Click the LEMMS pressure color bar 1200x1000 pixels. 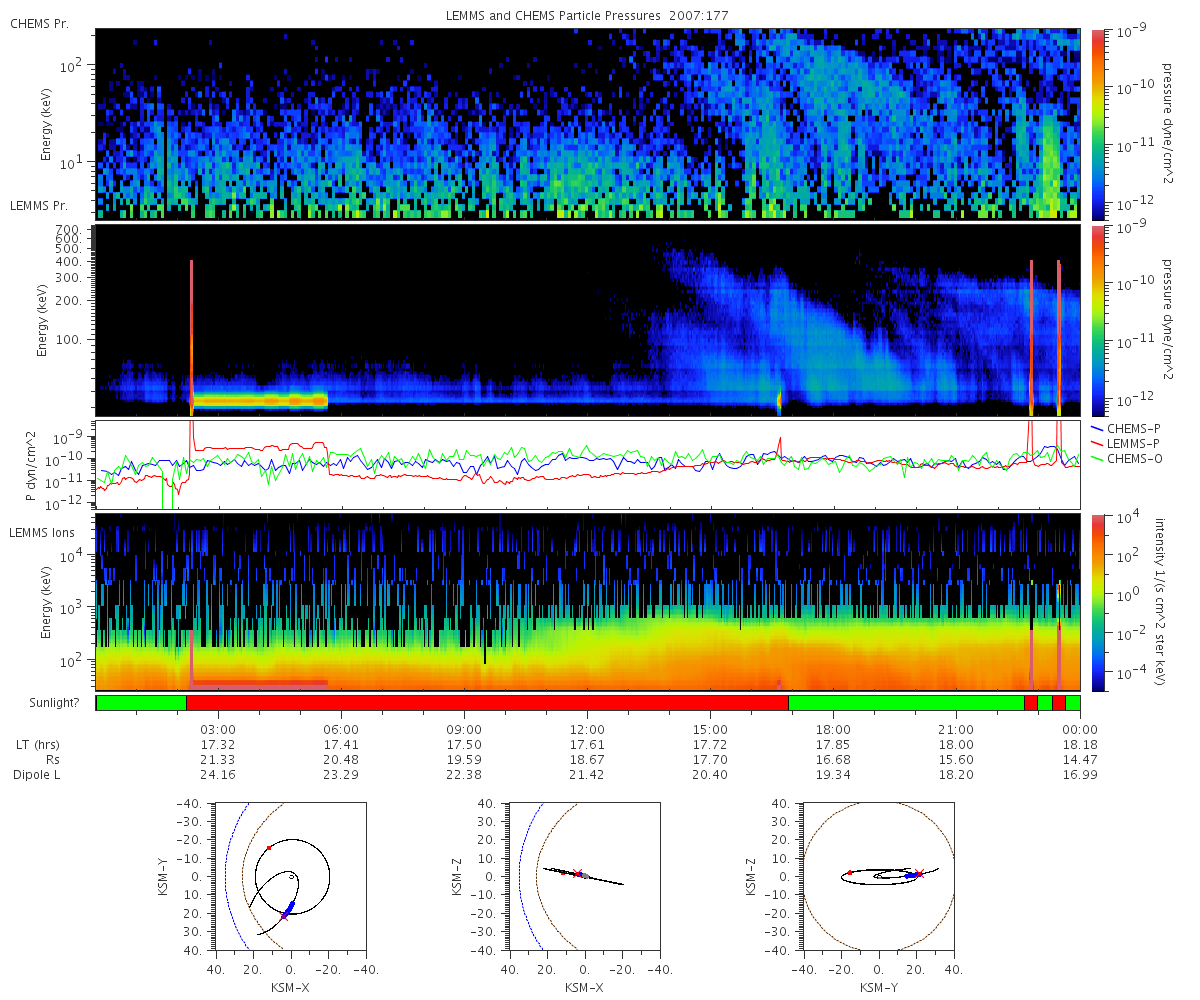(x=1097, y=321)
